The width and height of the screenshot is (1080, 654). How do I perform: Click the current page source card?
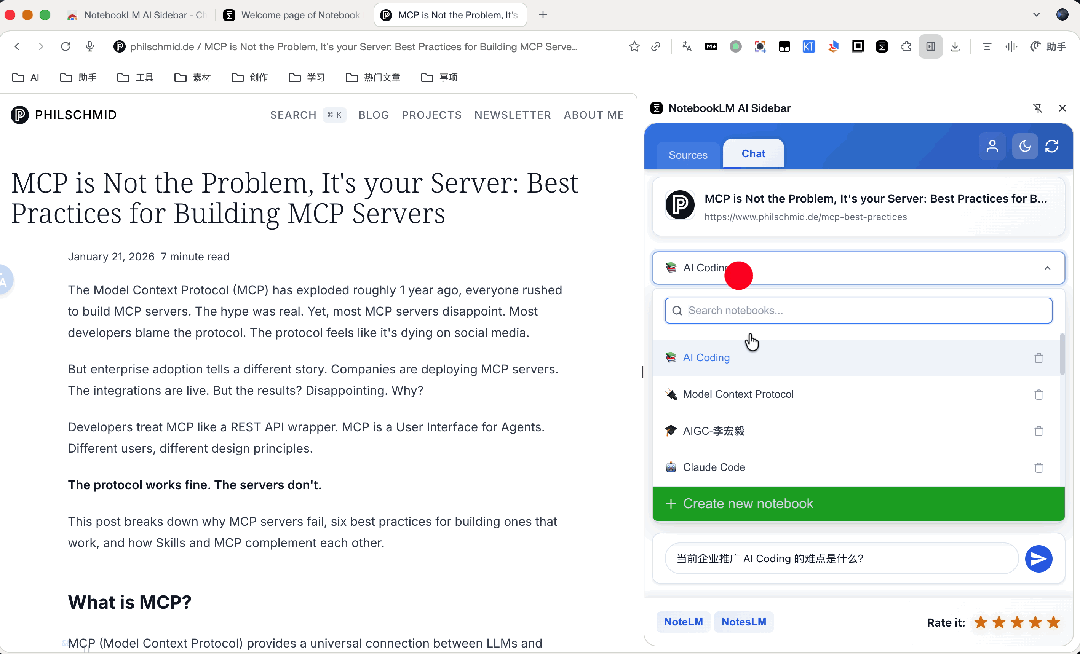pyautogui.click(x=858, y=207)
